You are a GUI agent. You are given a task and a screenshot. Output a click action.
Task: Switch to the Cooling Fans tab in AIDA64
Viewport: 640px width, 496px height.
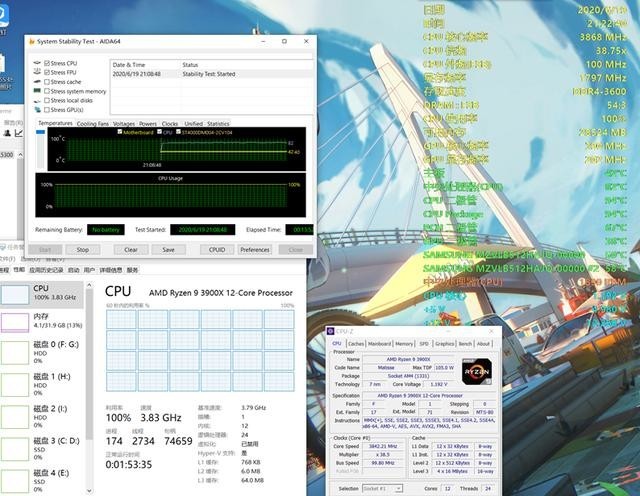tap(93, 124)
